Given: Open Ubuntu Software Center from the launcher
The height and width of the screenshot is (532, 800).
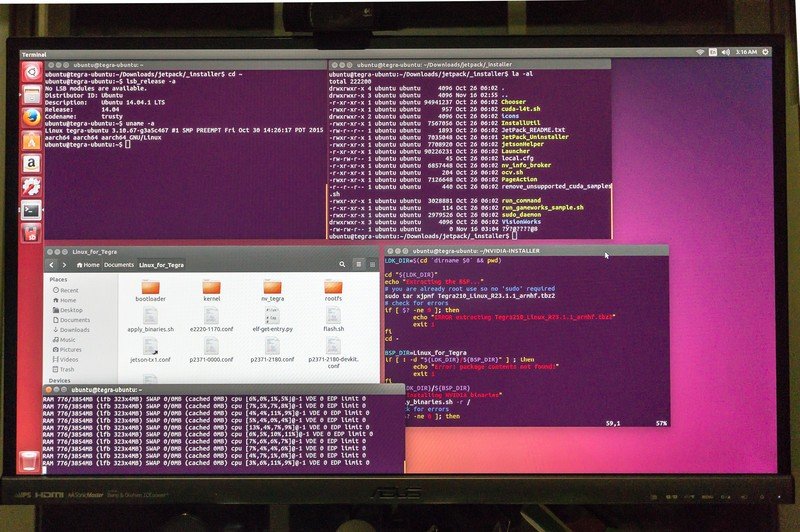Looking at the screenshot, I should pos(32,141).
